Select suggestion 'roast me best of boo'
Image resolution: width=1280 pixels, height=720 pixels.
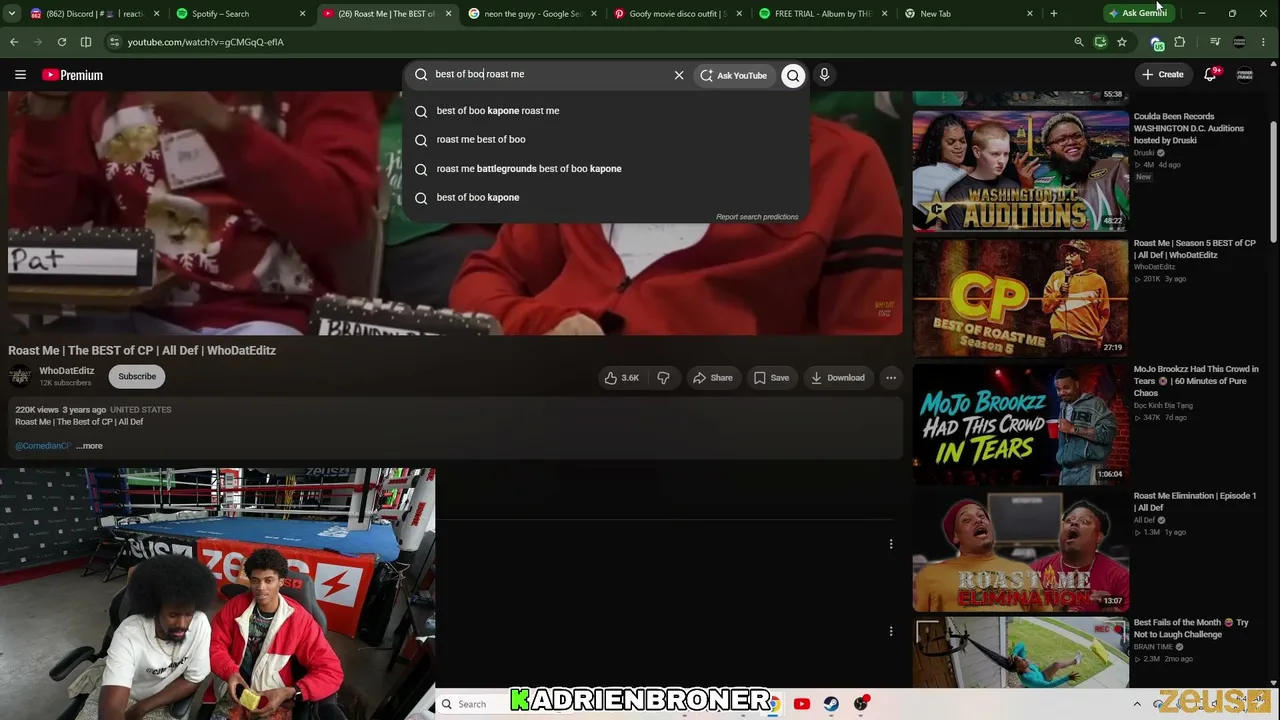tap(606, 140)
